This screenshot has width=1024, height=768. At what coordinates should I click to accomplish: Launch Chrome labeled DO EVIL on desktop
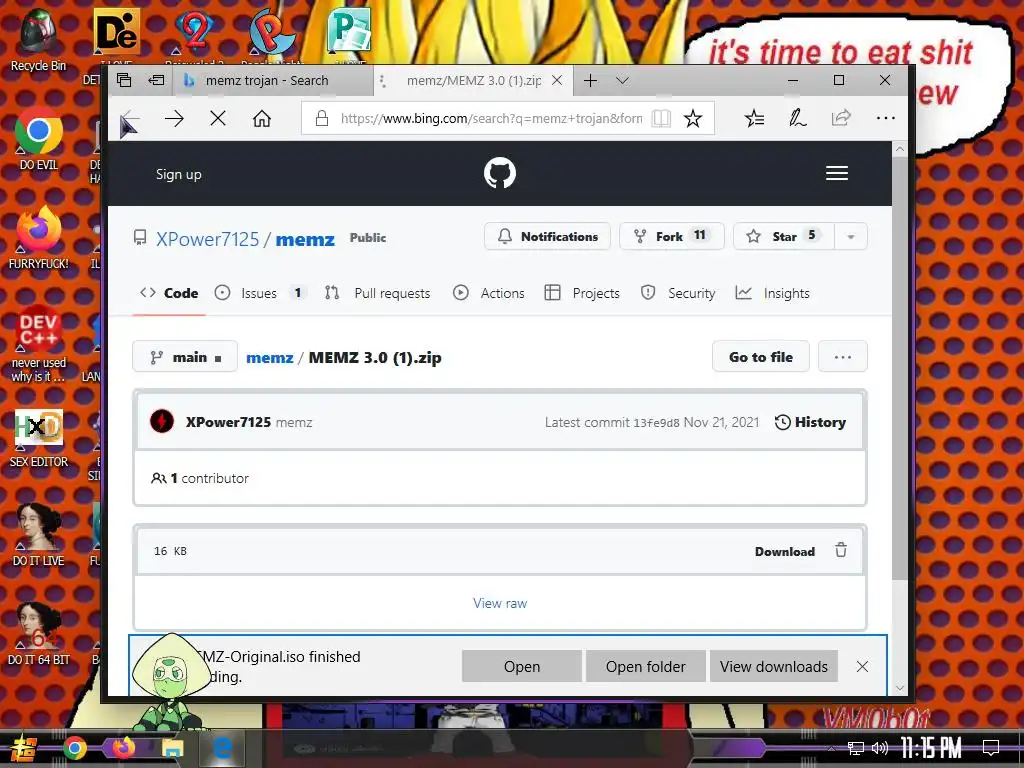pyautogui.click(x=39, y=138)
